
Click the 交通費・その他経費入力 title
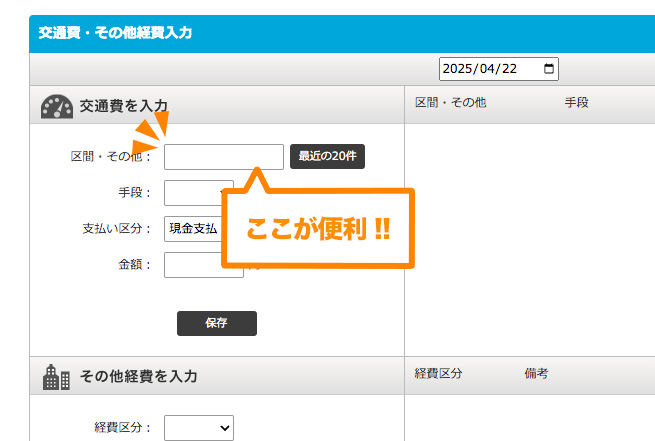click(115, 33)
